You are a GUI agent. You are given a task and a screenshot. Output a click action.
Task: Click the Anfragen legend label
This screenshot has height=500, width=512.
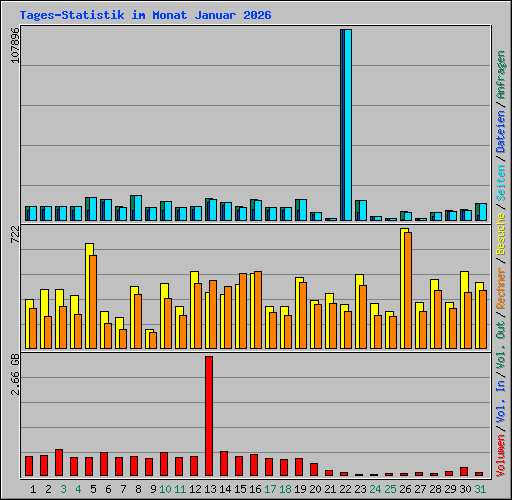(501, 75)
